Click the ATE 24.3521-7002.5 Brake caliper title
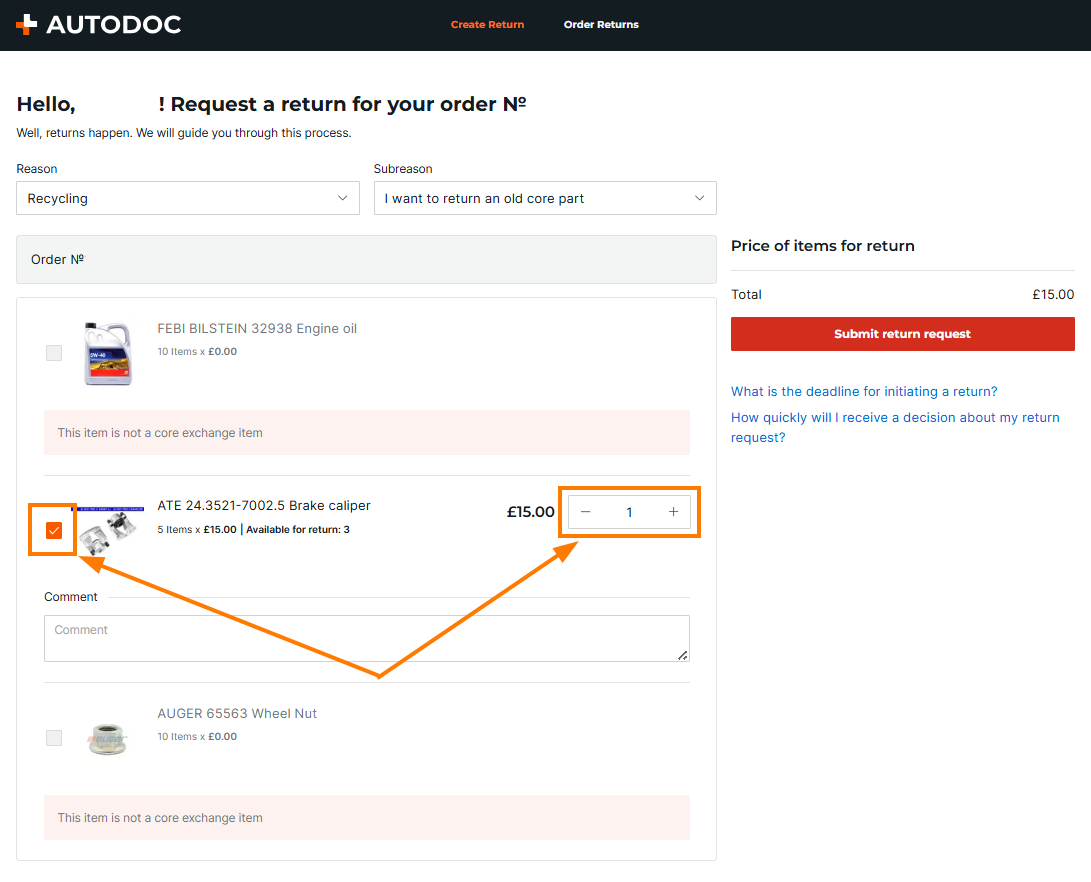Viewport: 1091px width, 882px height. point(264,505)
